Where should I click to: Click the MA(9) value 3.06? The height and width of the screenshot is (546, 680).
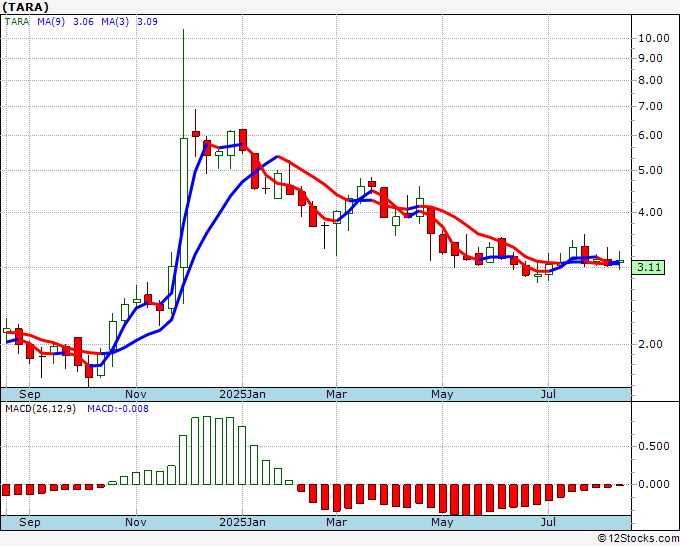[83, 22]
